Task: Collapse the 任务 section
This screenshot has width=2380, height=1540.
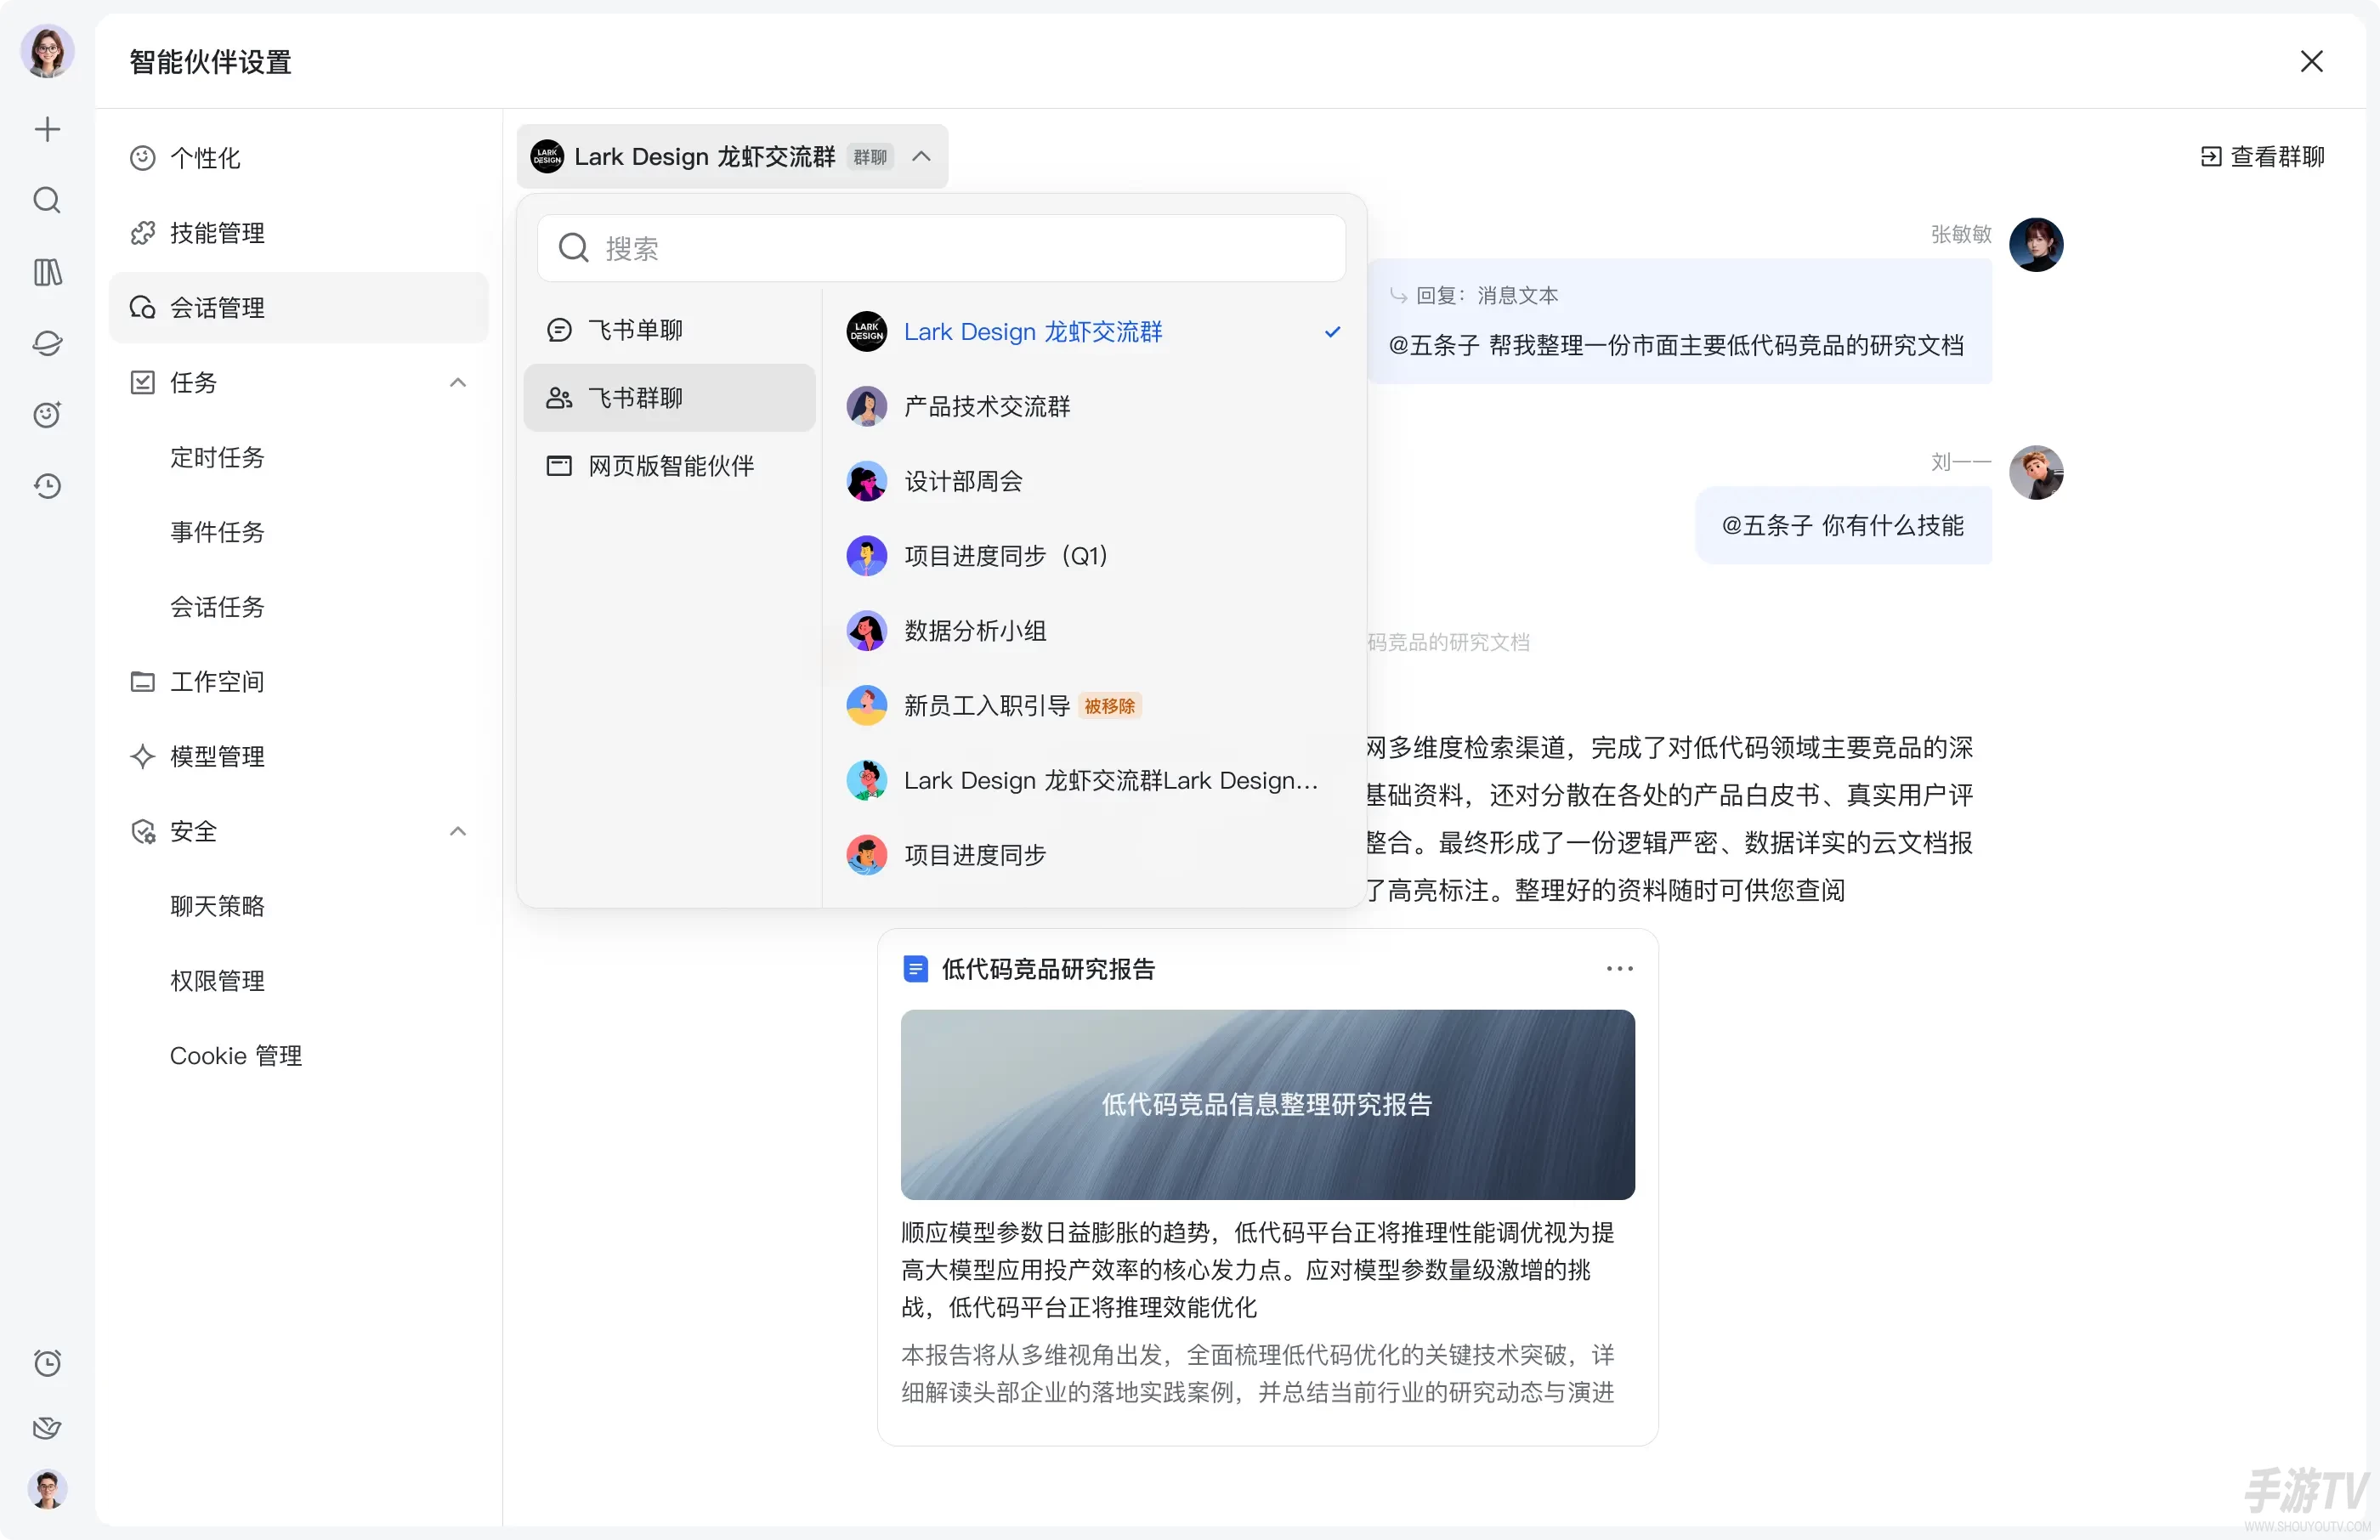Action: [x=458, y=383]
